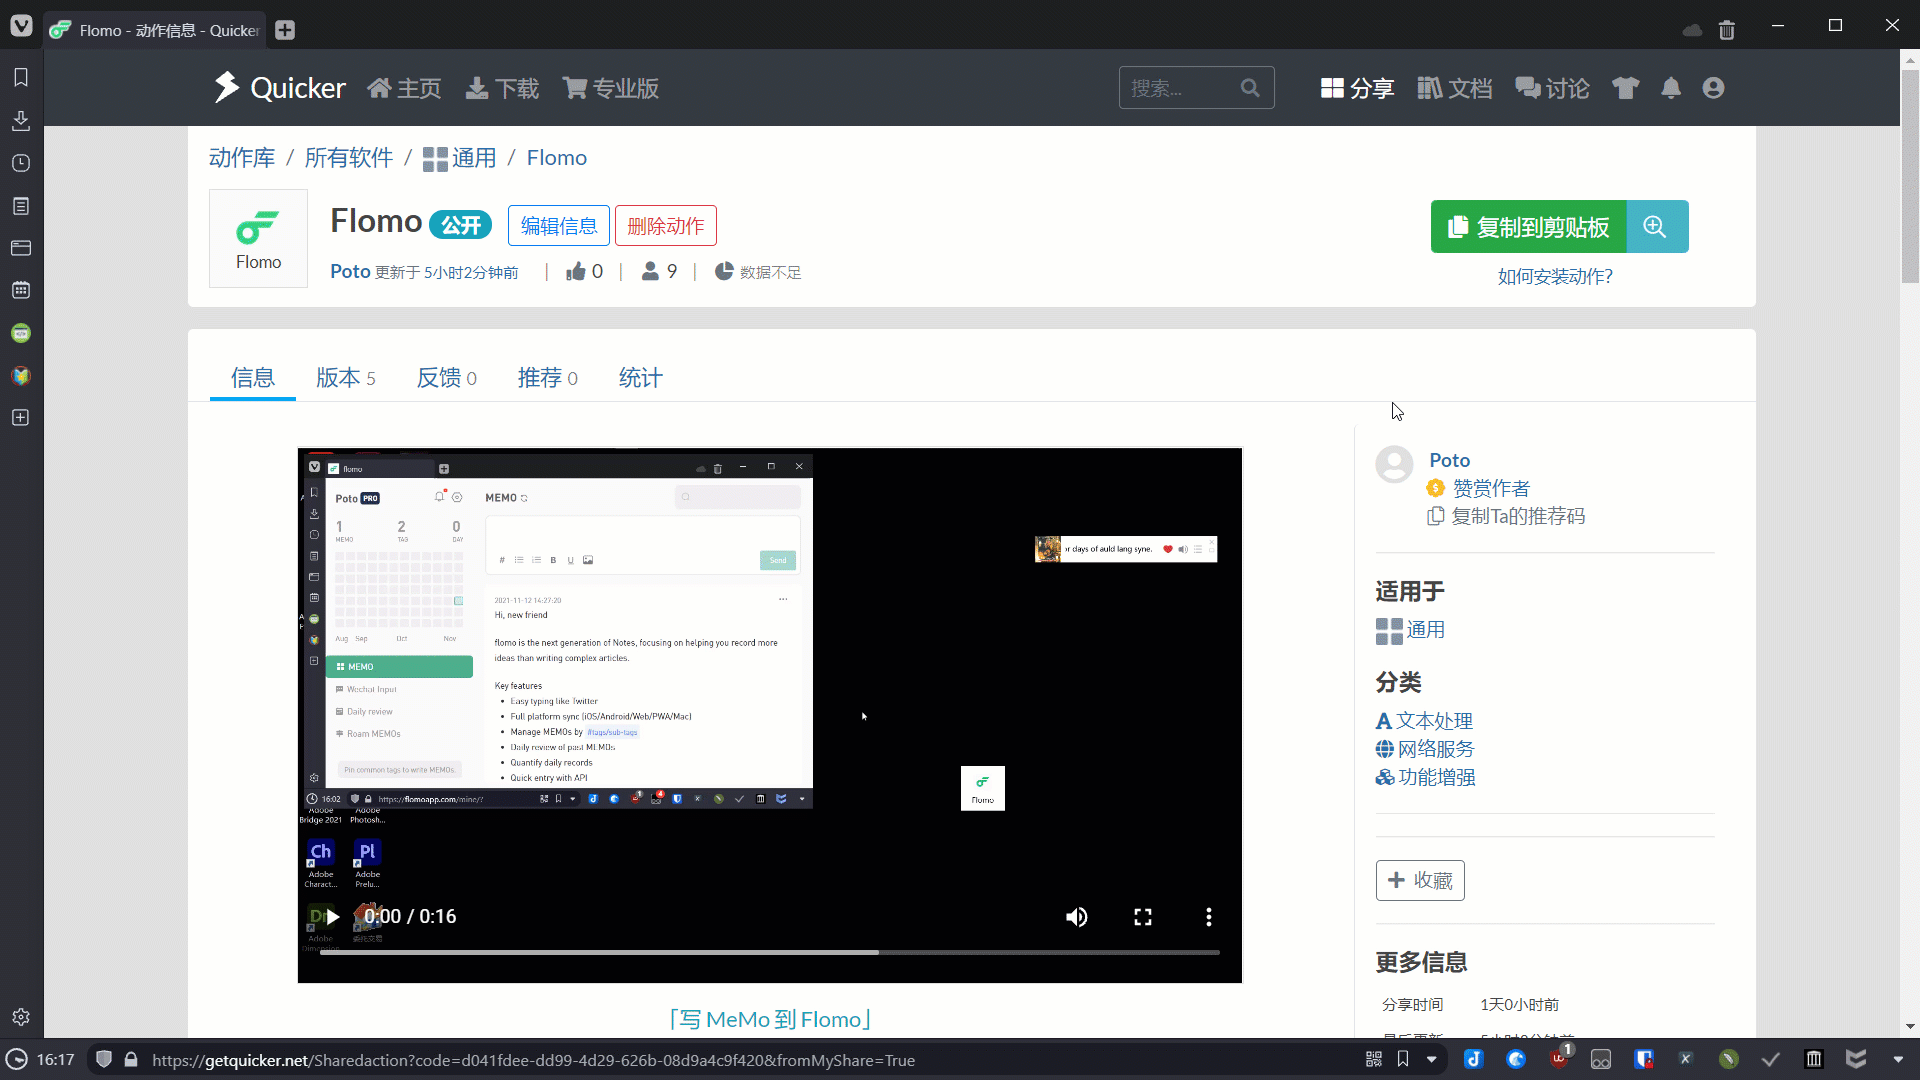Open the 统计 tab
Viewport: 1920px width, 1080px height.
(x=640, y=378)
